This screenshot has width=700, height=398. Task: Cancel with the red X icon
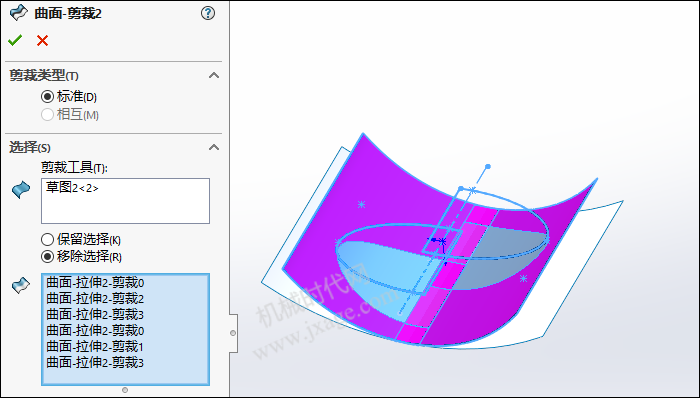click(42, 41)
